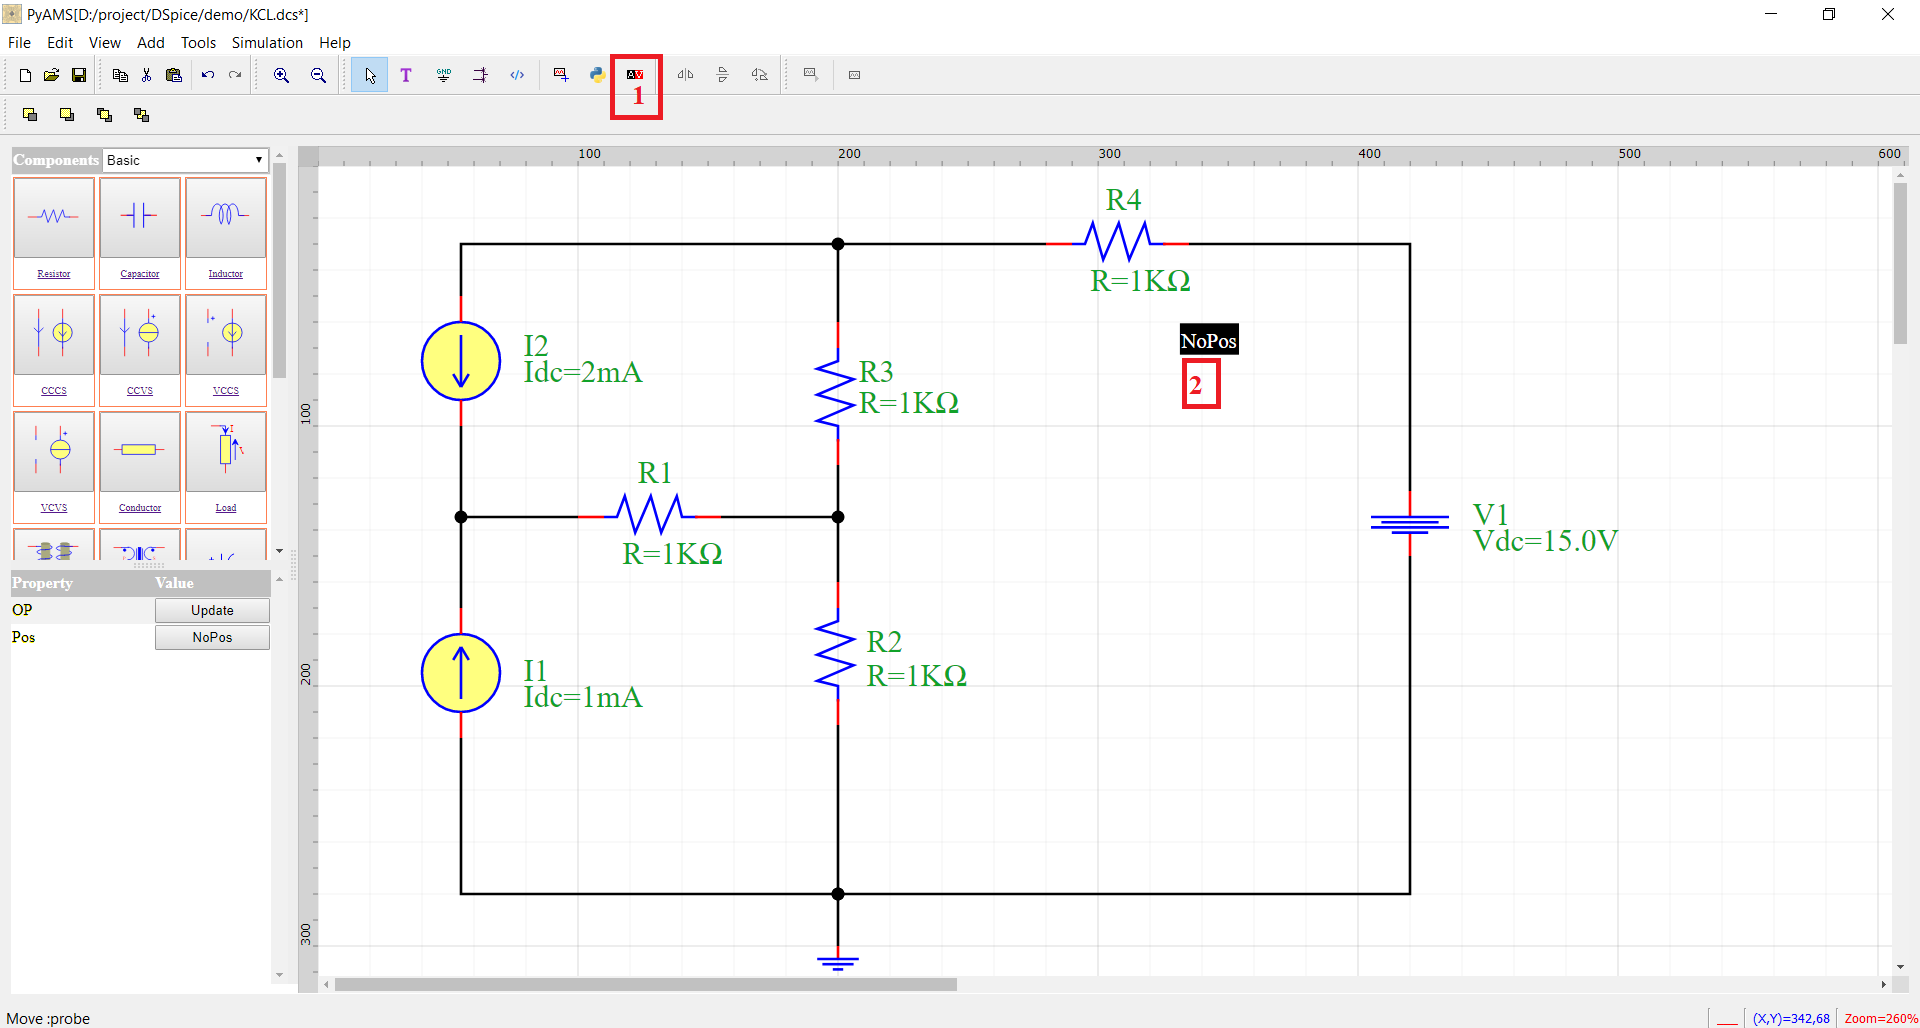Select the Text tool (purple T)
The width and height of the screenshot is (1920, 1028).
coord(406,75)
